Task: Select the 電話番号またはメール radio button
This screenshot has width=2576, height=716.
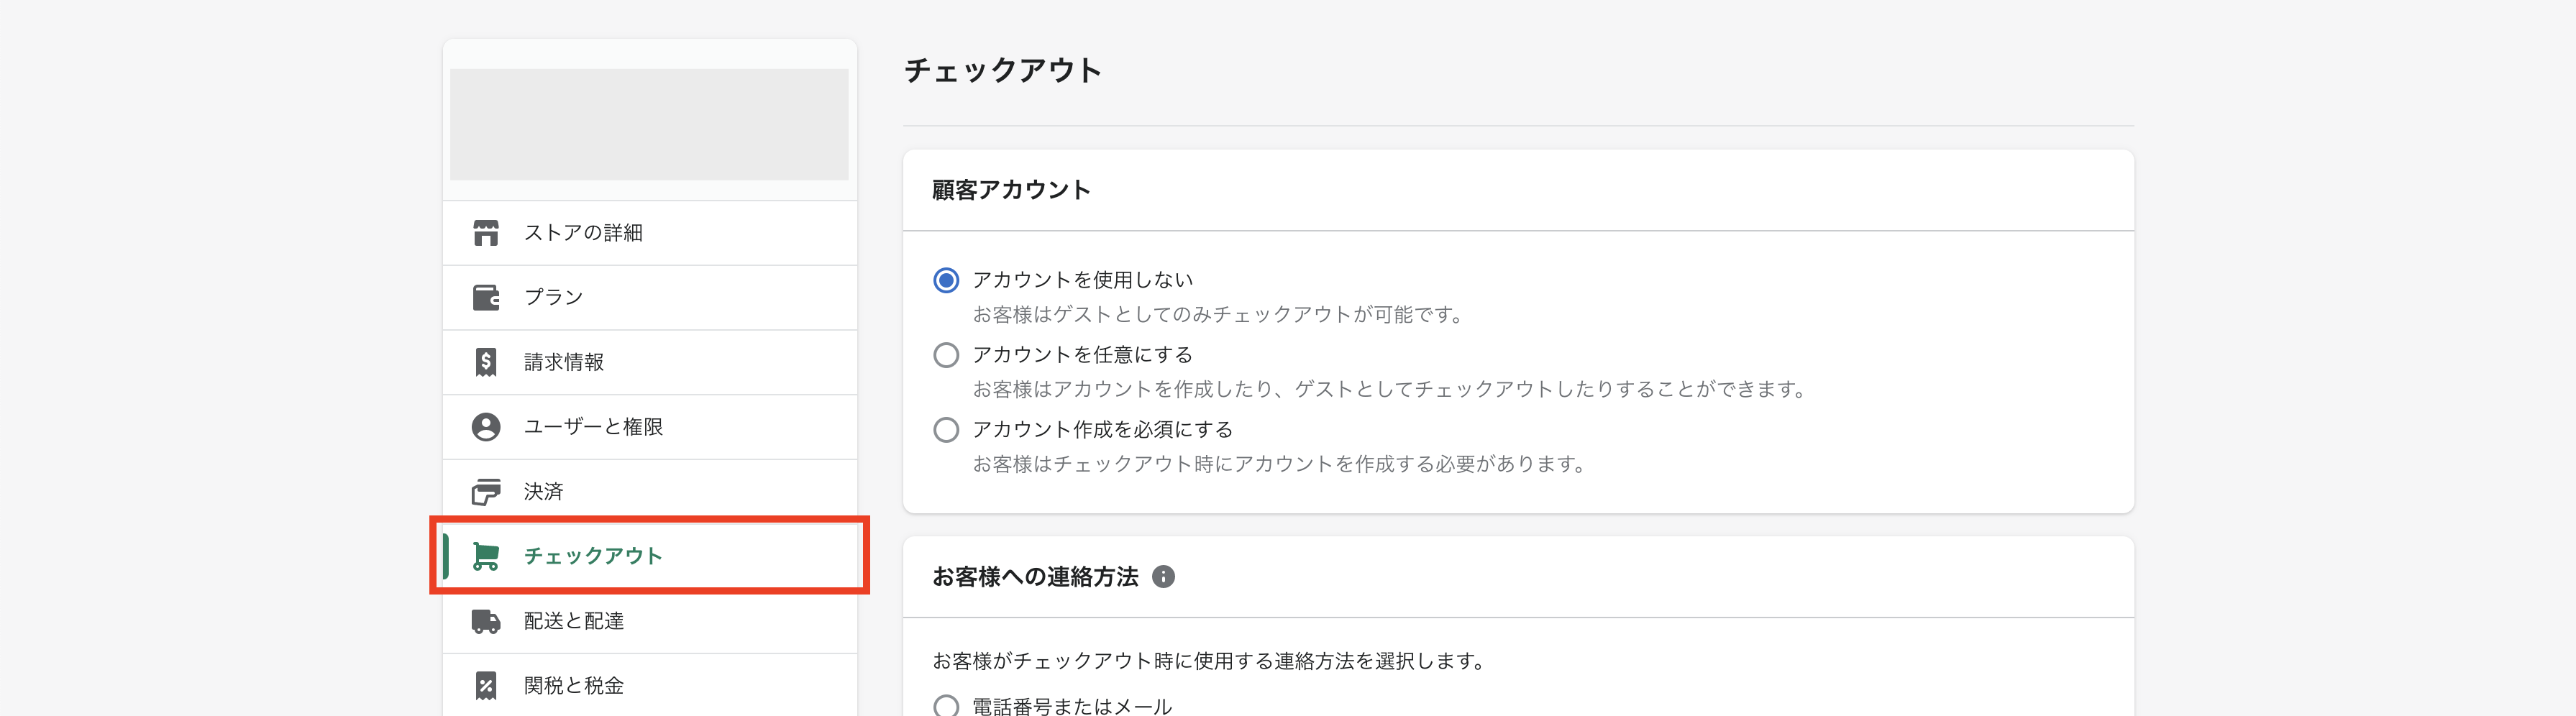Action: click(946, 706)
